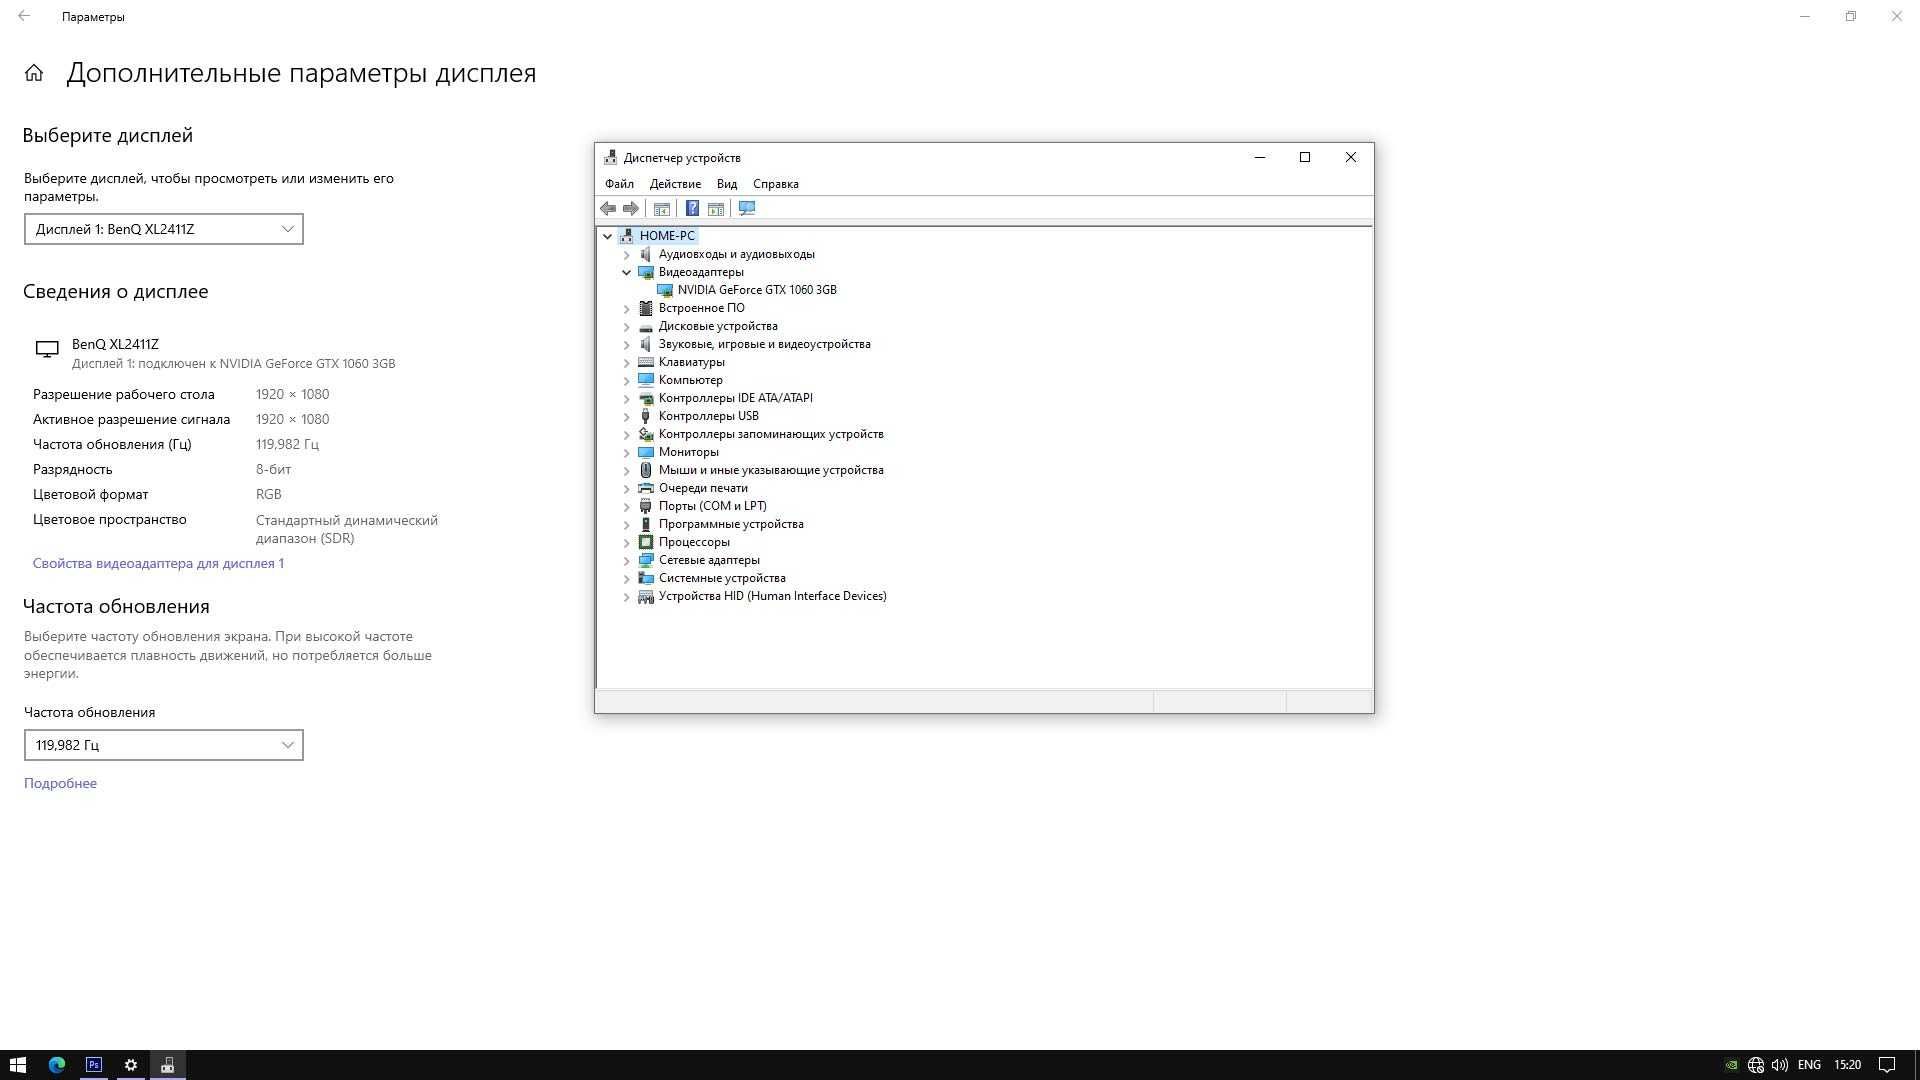
Task: Open Photoshop from the taskbar
Action: pos(94,1065)
